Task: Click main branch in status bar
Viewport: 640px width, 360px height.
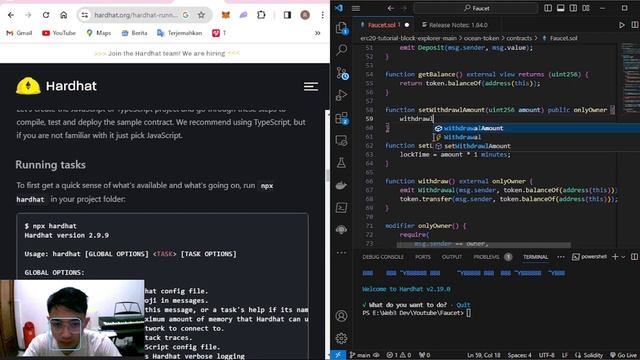Action: [360, 355]
